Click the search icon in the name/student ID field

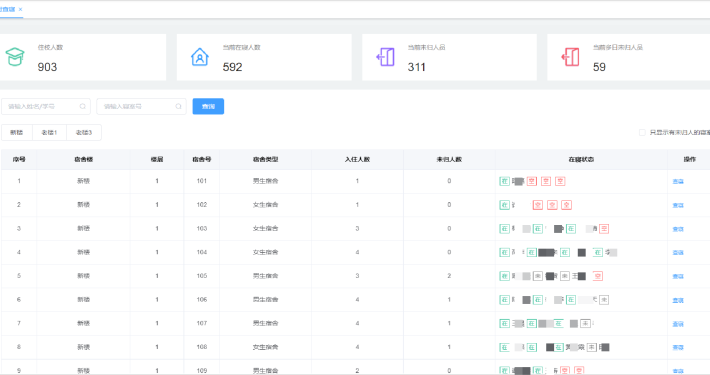tap(82, 106)
